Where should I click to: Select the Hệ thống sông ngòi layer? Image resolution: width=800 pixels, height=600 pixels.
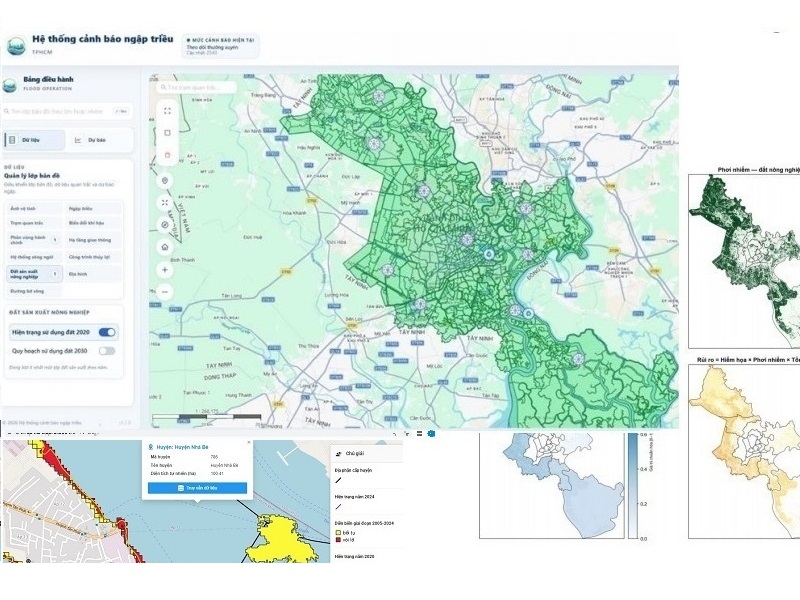tap(35, 257)
